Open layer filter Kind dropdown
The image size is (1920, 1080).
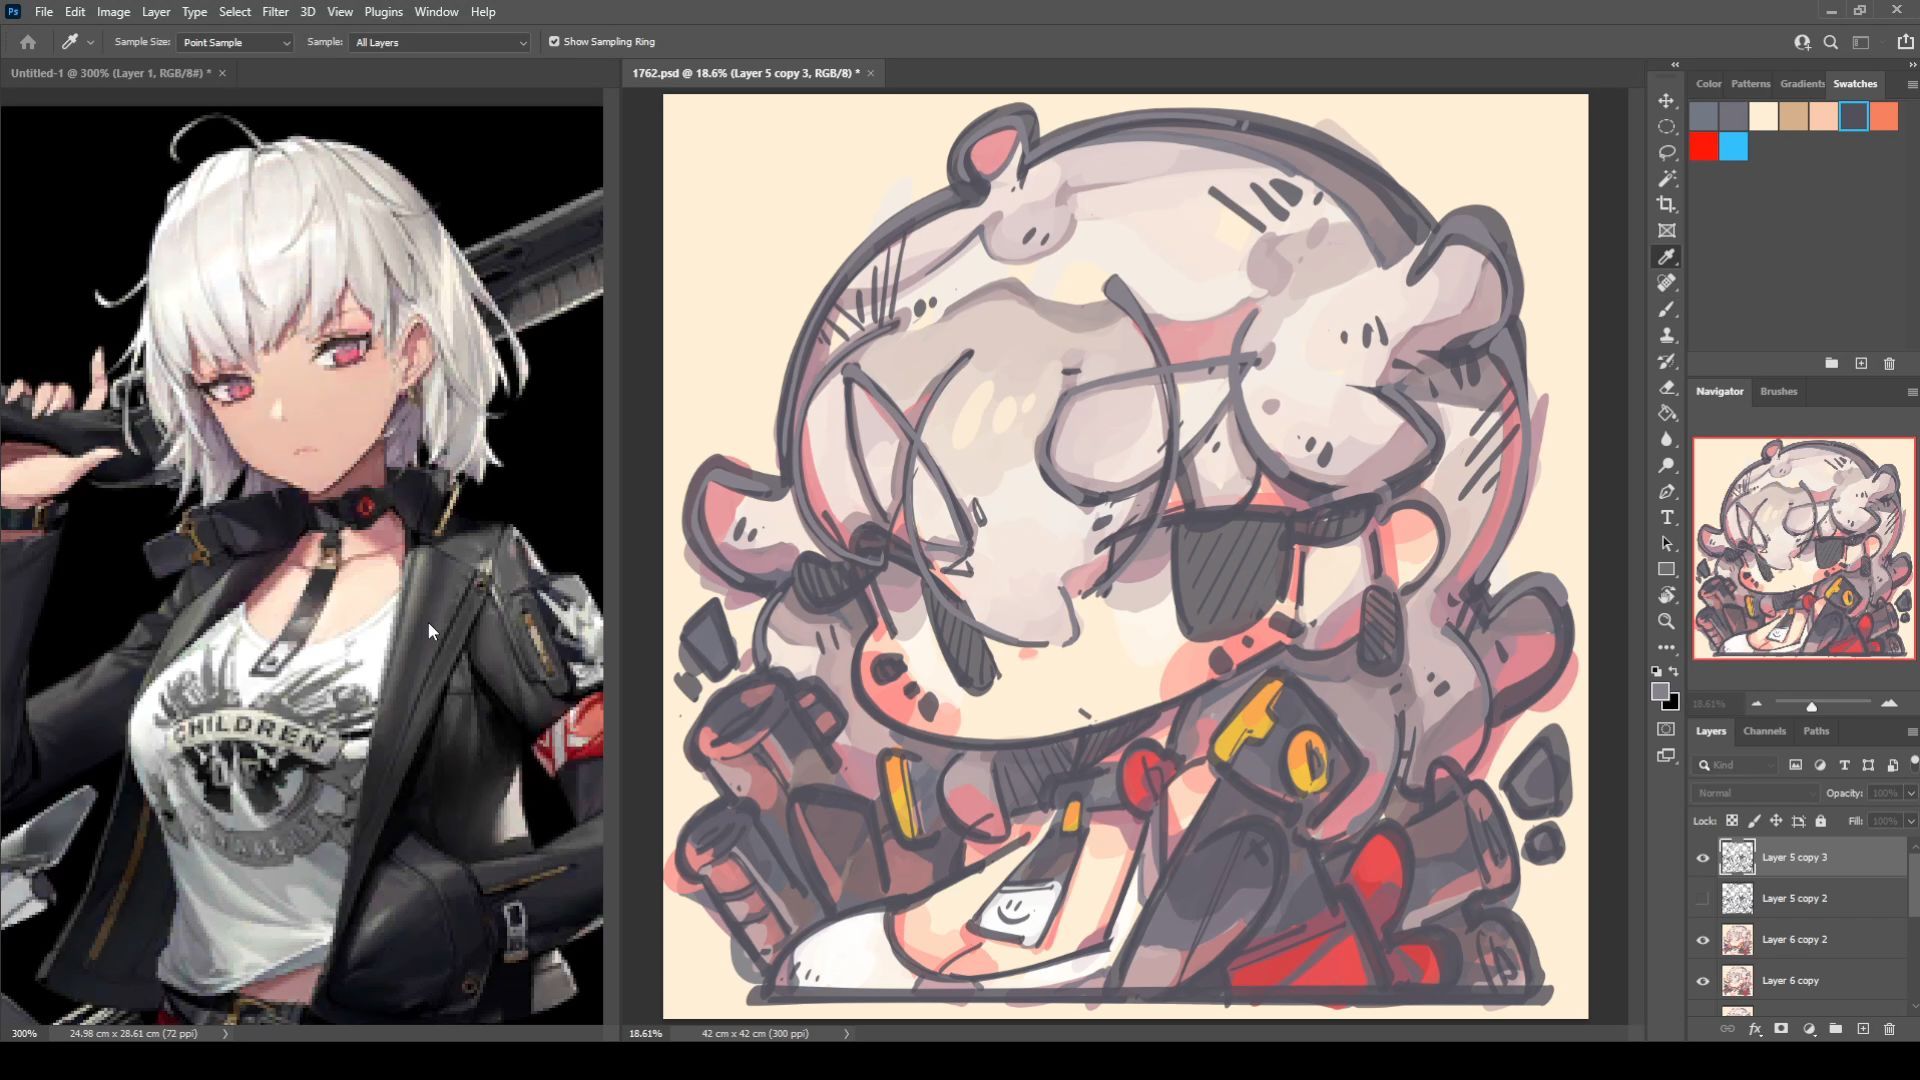(x=1736, y=765)
